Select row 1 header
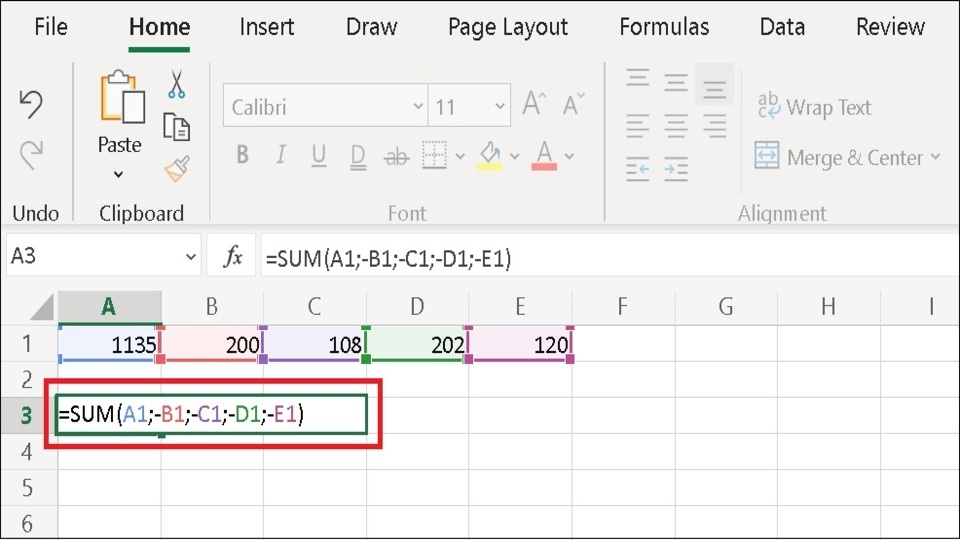This screenshot has height=540, width=960. click(x=28, y=343)
